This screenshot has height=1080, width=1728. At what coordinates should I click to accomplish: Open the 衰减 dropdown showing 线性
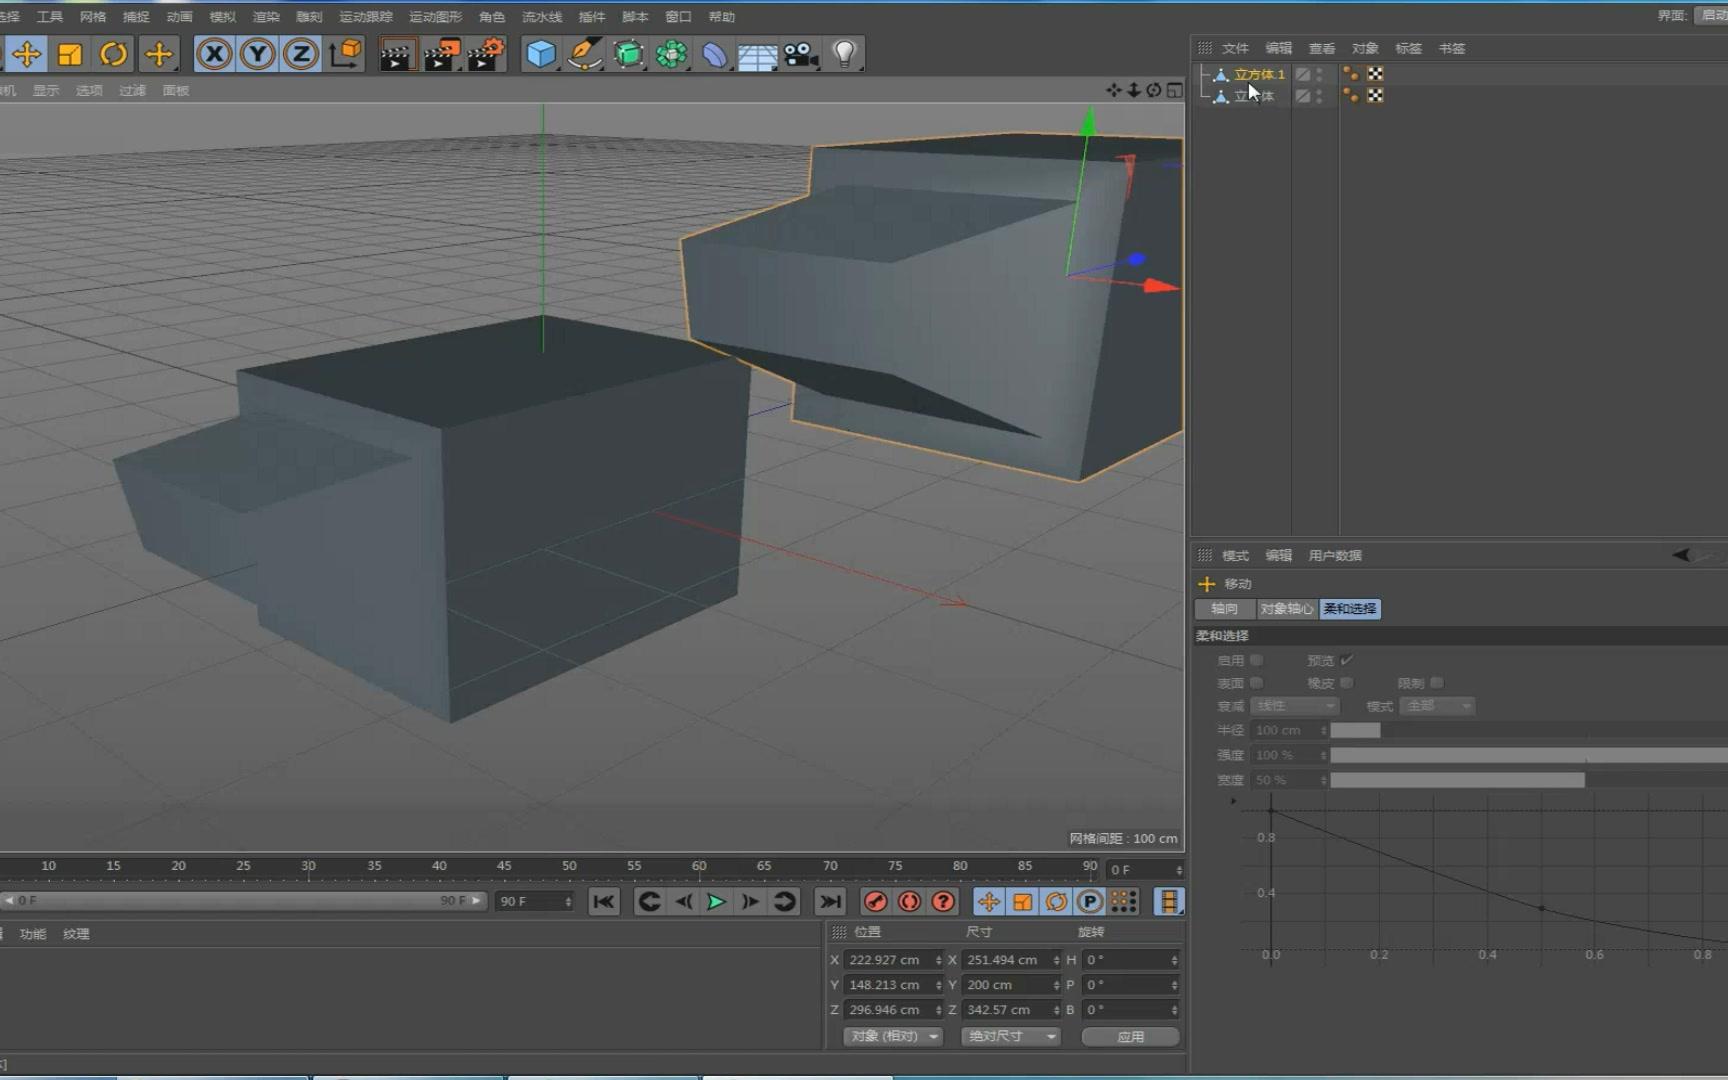coord(1294,706)
